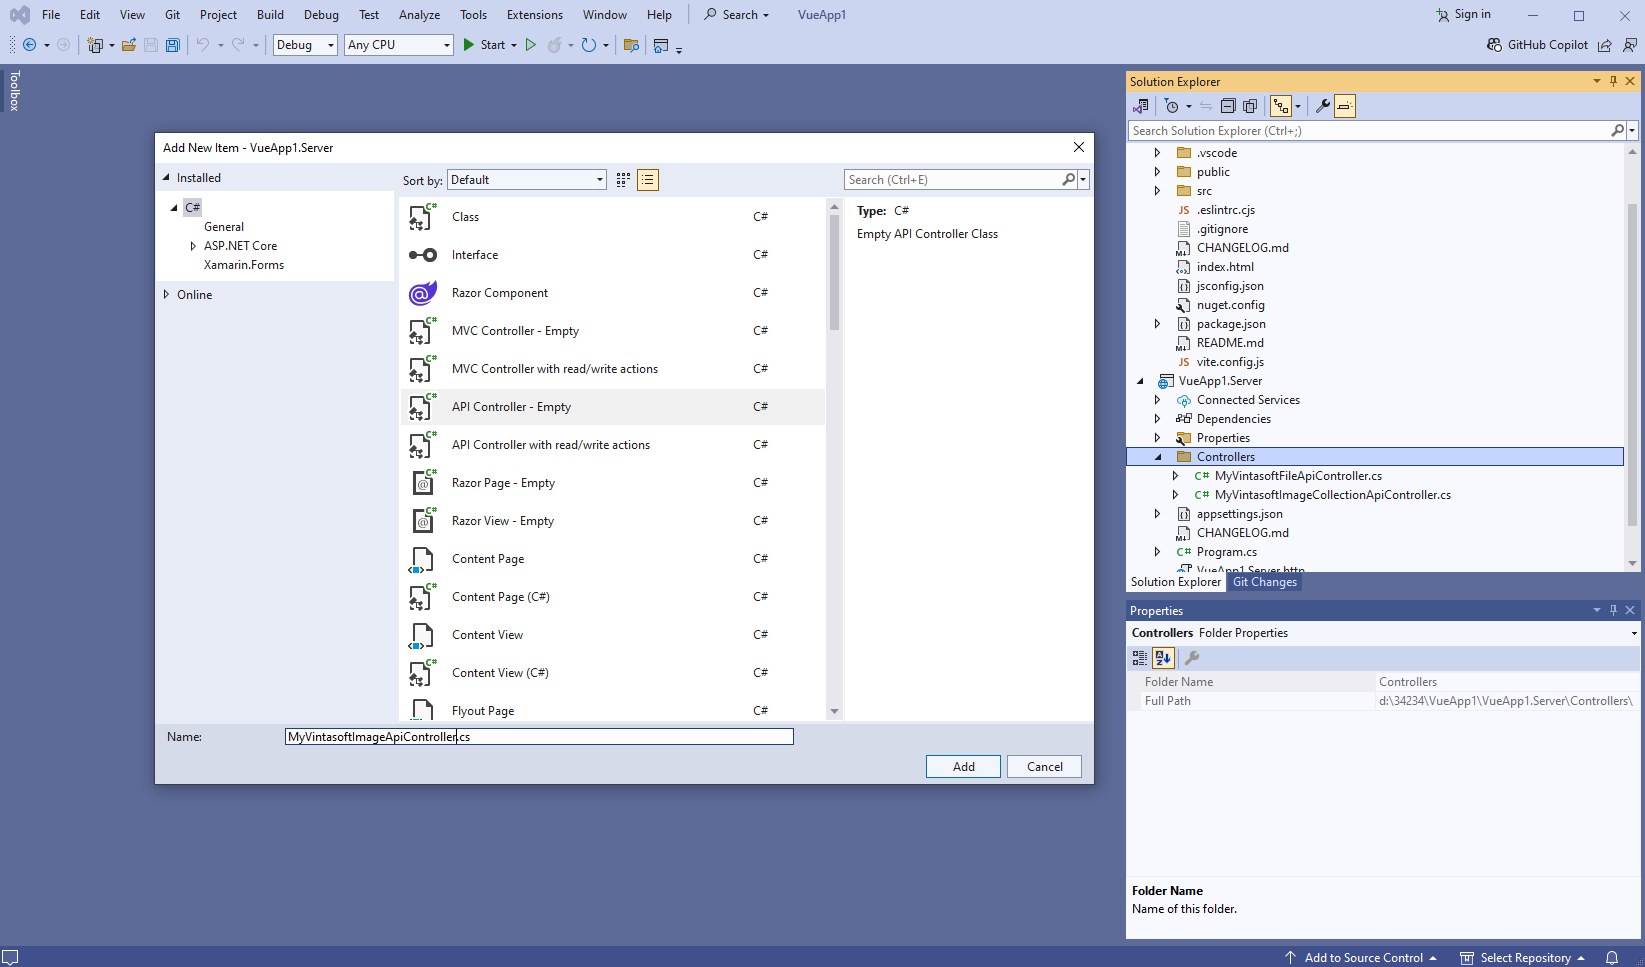
Task: Toggle Alphabetical sort in Properties panel
Action: point(1163,658)
